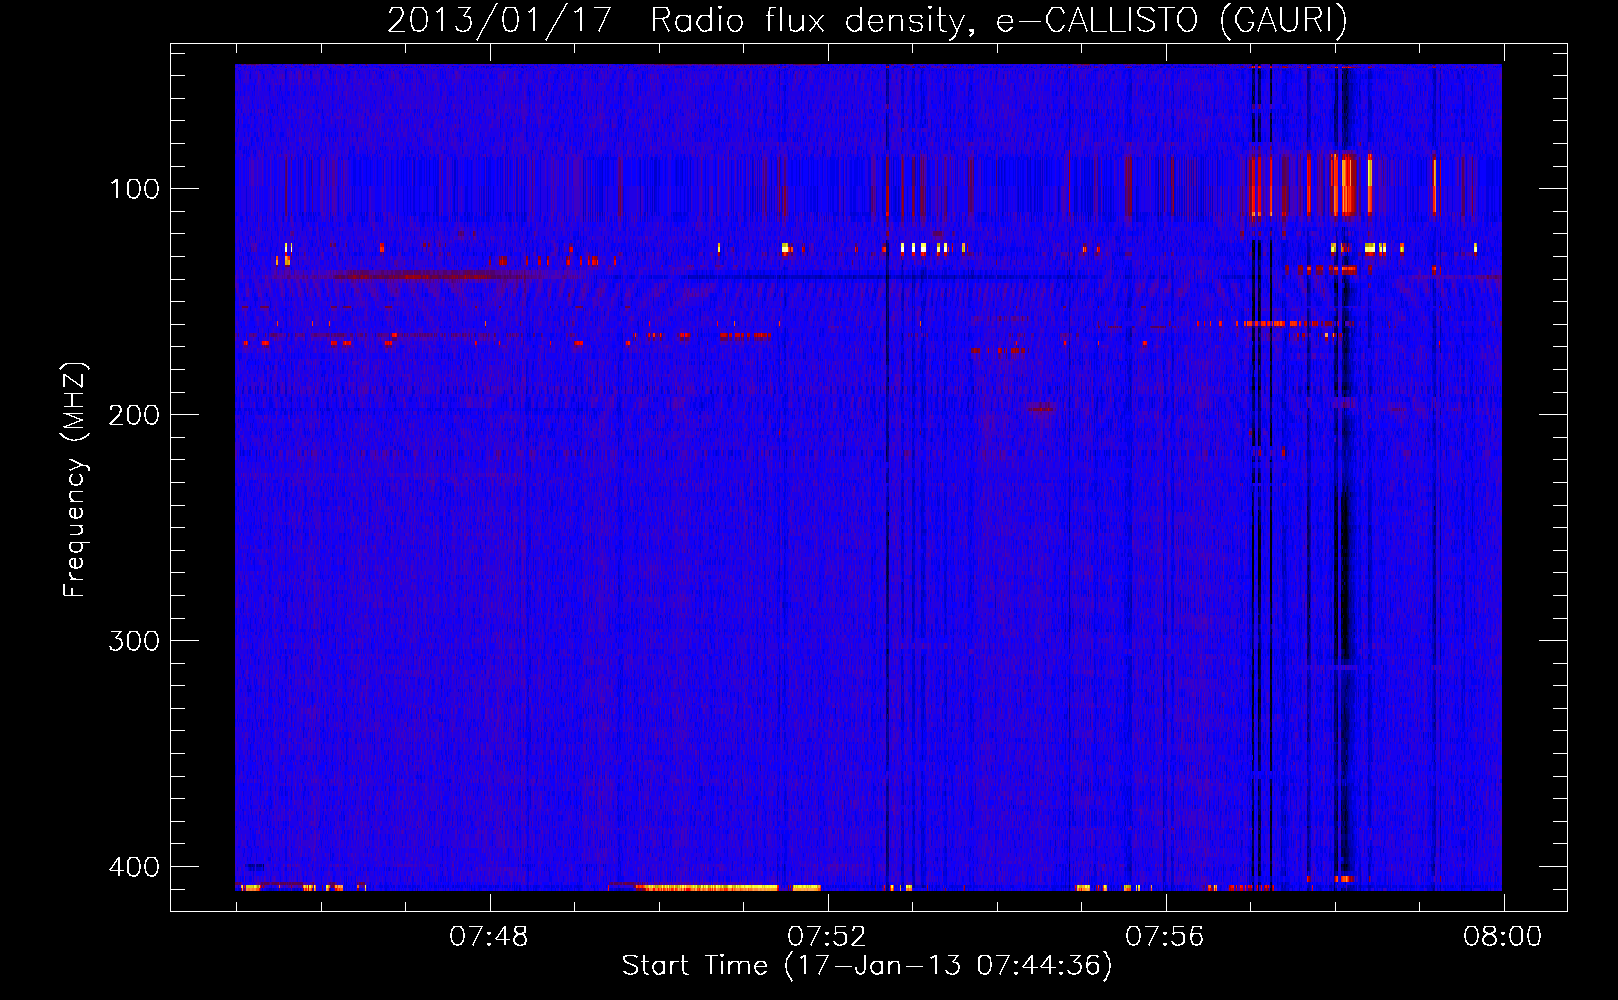Click the 07:56 time tick label
Screen dimensions: 1618x1000
(1165, 937)
